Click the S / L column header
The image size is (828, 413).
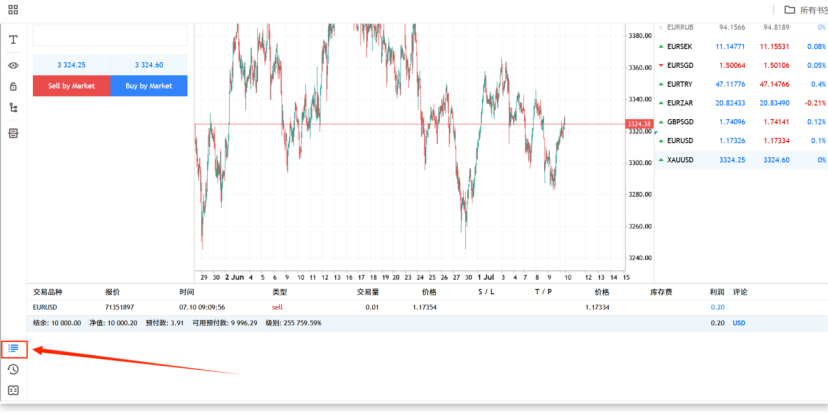point(486,292)
